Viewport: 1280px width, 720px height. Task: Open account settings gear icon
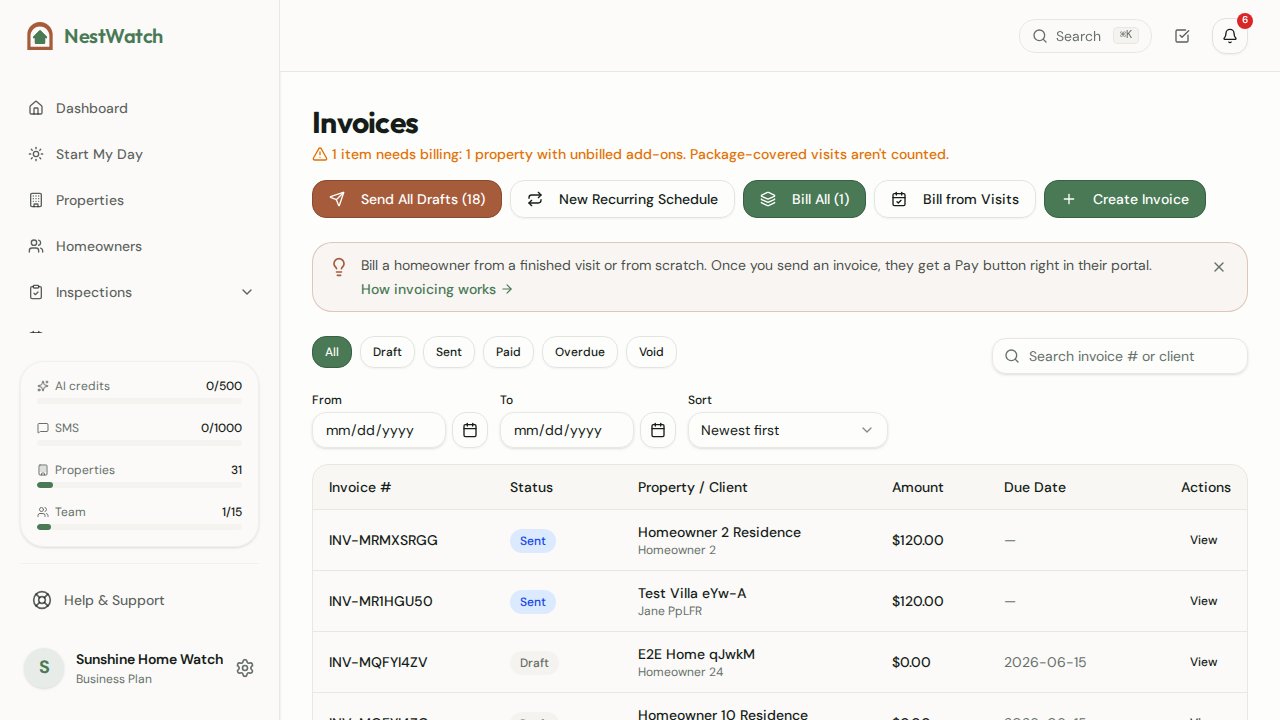(x=245, y=668)
